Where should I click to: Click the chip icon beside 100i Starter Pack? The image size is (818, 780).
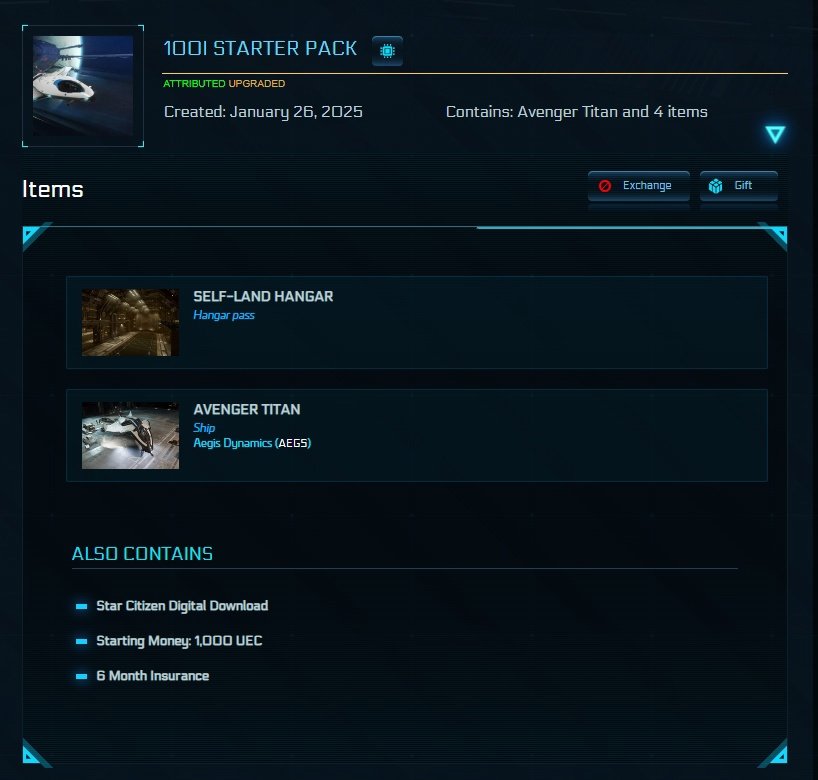[x=387, y=51]
